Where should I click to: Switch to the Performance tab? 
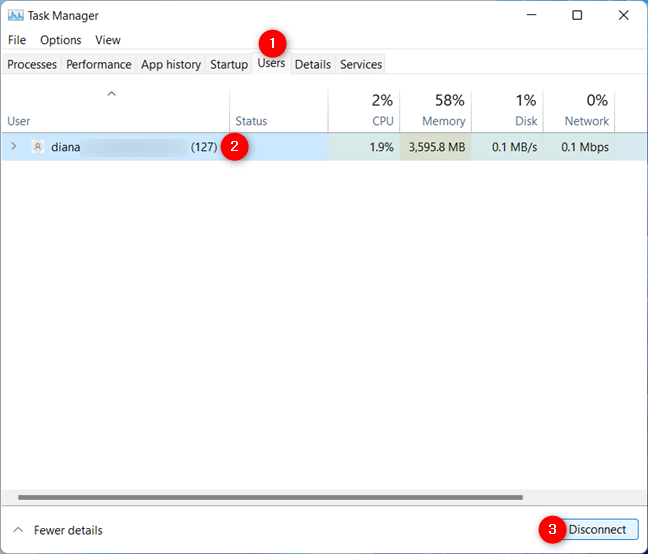99,64
